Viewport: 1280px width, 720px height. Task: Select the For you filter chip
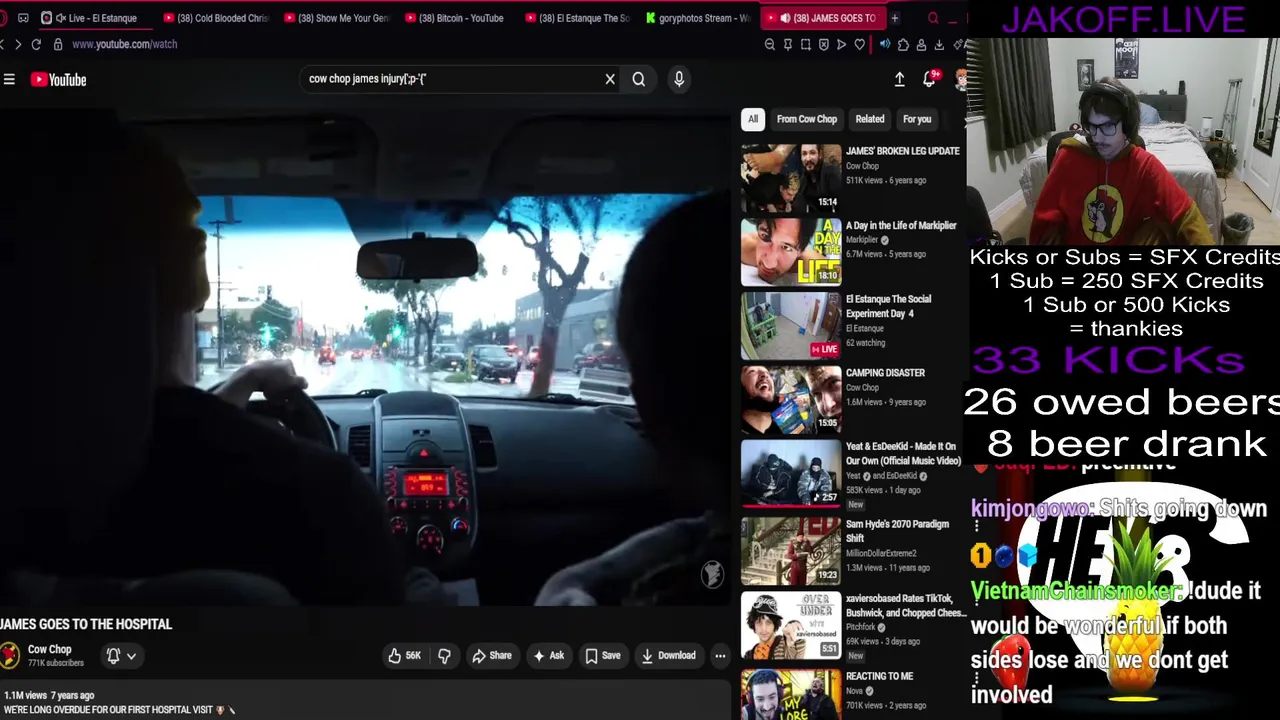pos(917,119)
